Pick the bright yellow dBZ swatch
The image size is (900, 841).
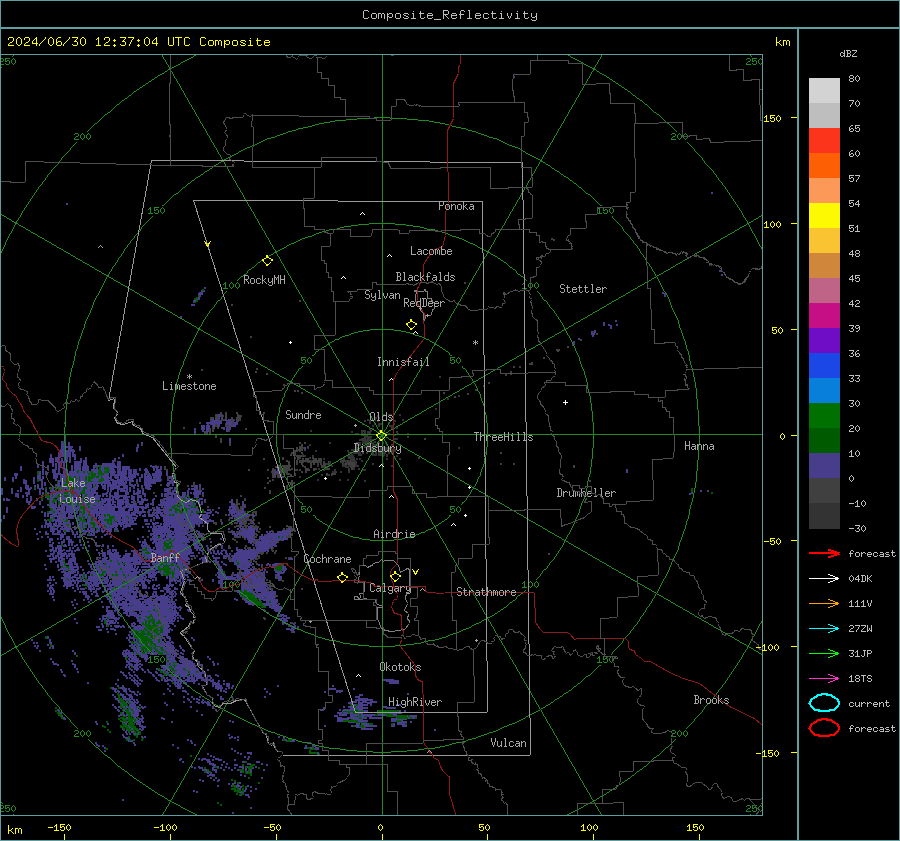click(824, 215)
